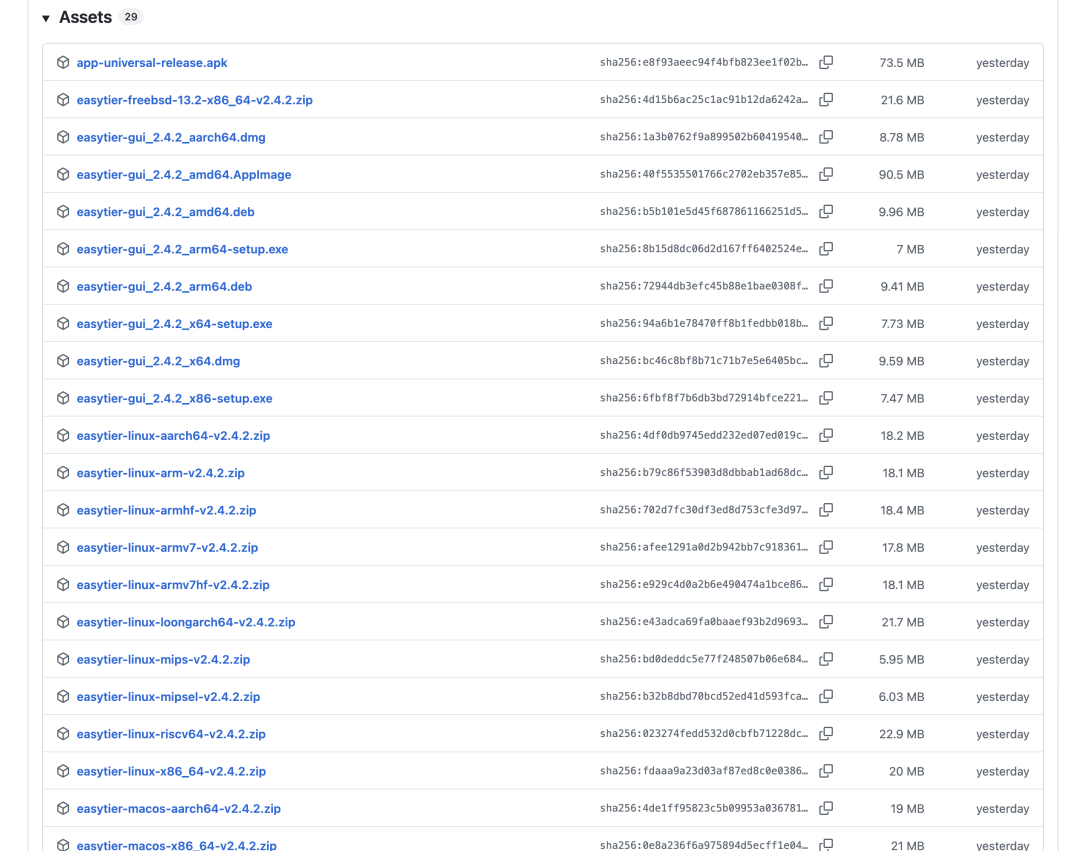Copy checksum of easytier-gui x64-setup.exe
The width and height of the screenshot is (1080, 851).
[x=826, y=323]
